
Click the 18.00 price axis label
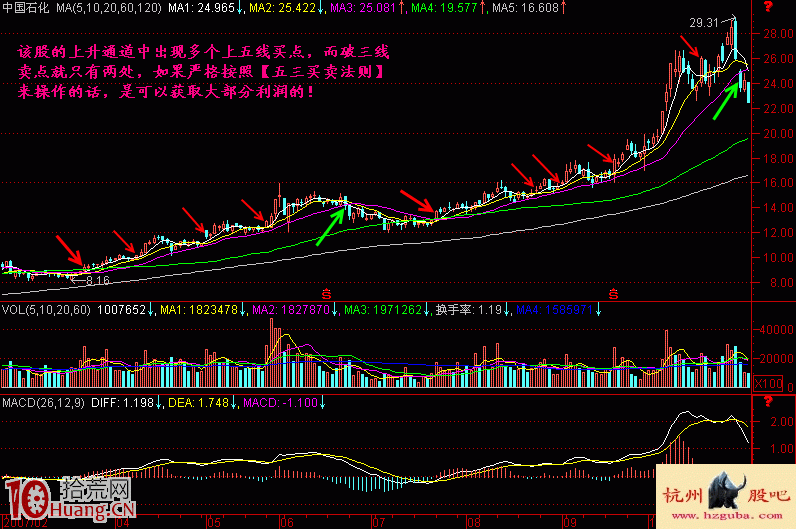tap(778, 158)
